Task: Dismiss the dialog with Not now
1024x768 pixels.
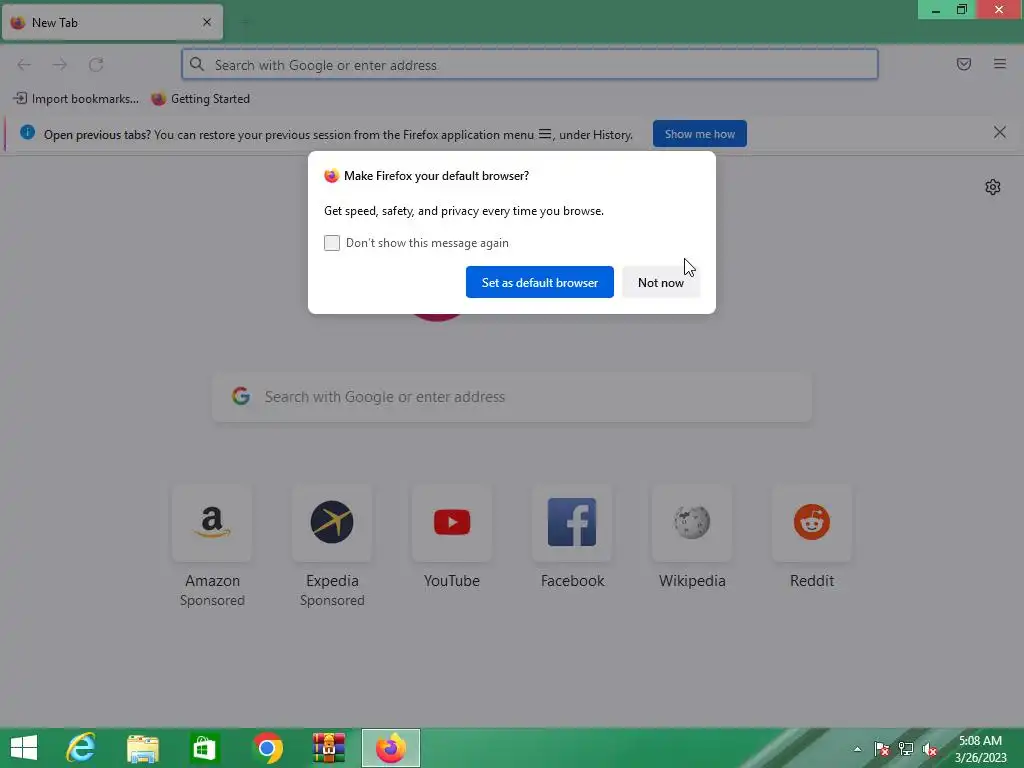Action: point(661,282)
